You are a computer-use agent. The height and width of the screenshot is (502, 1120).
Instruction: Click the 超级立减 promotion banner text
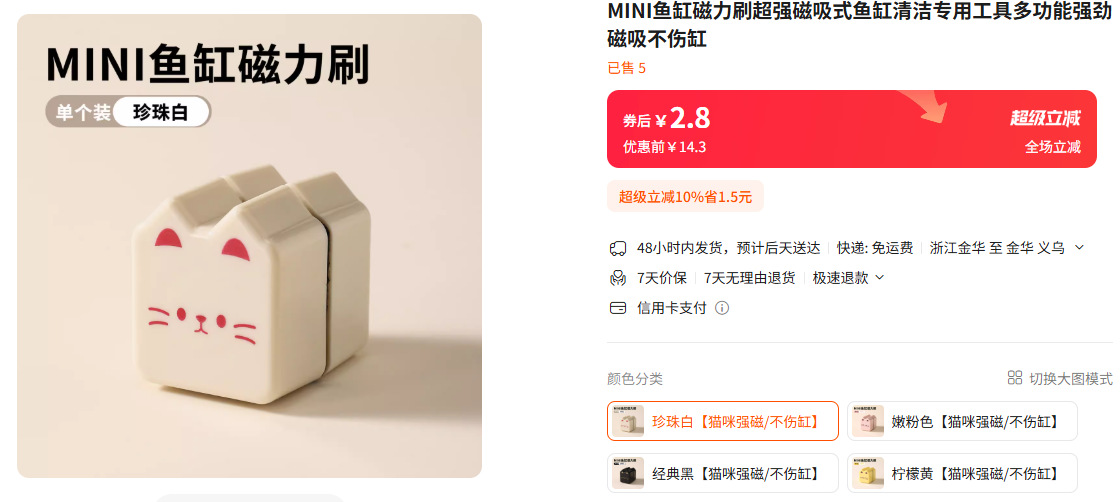pyautogui.click(x=1045, y=118)
